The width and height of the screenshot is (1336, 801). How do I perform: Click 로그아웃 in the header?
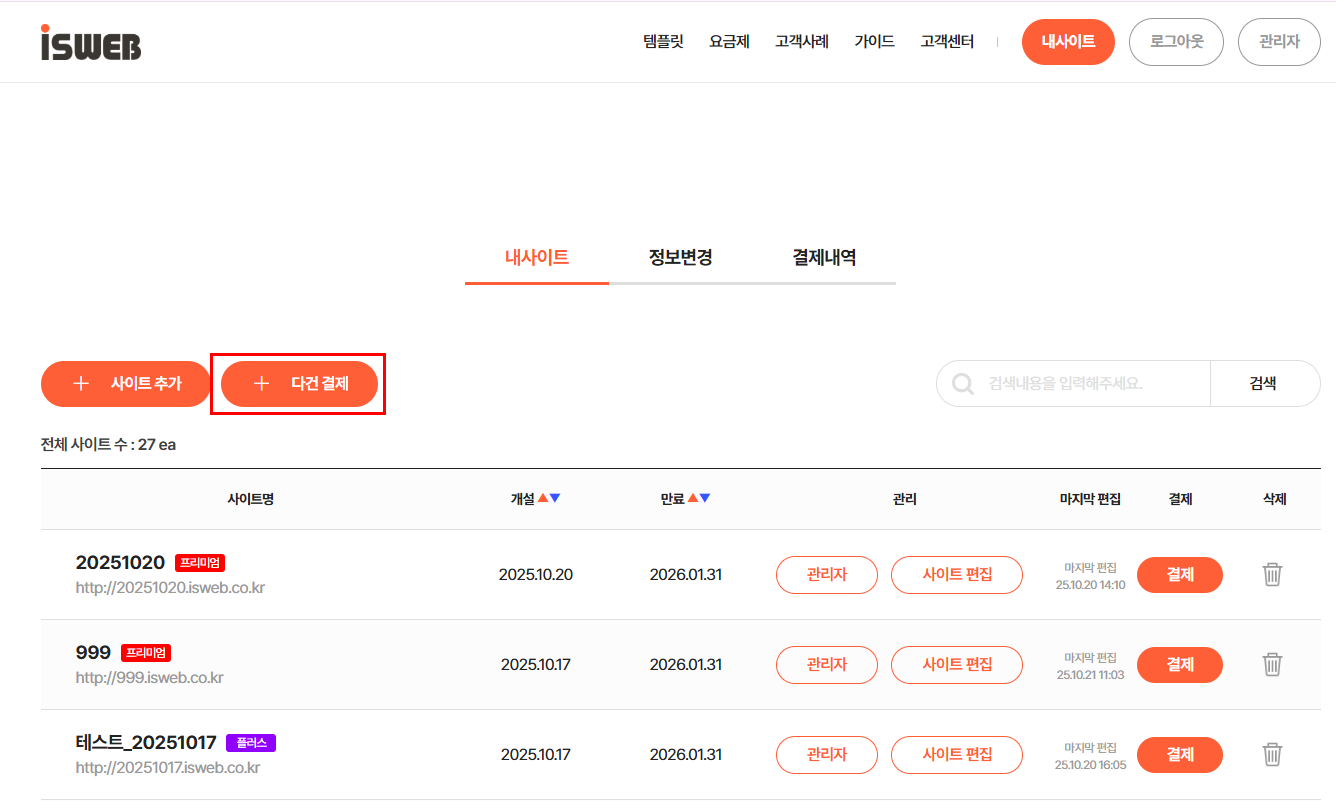click(1176, 42)
